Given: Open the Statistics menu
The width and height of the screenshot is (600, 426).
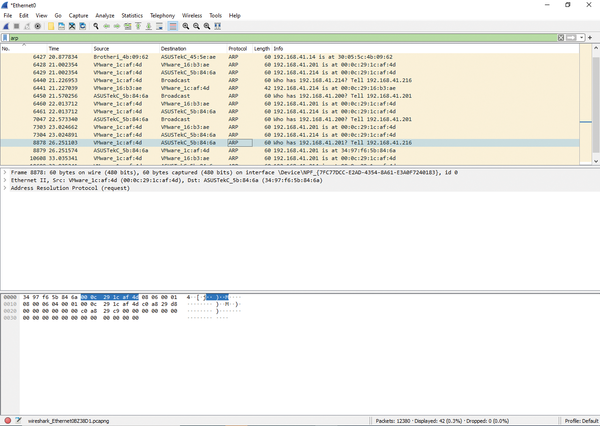Looking at the screenshot, I should 132,16.
